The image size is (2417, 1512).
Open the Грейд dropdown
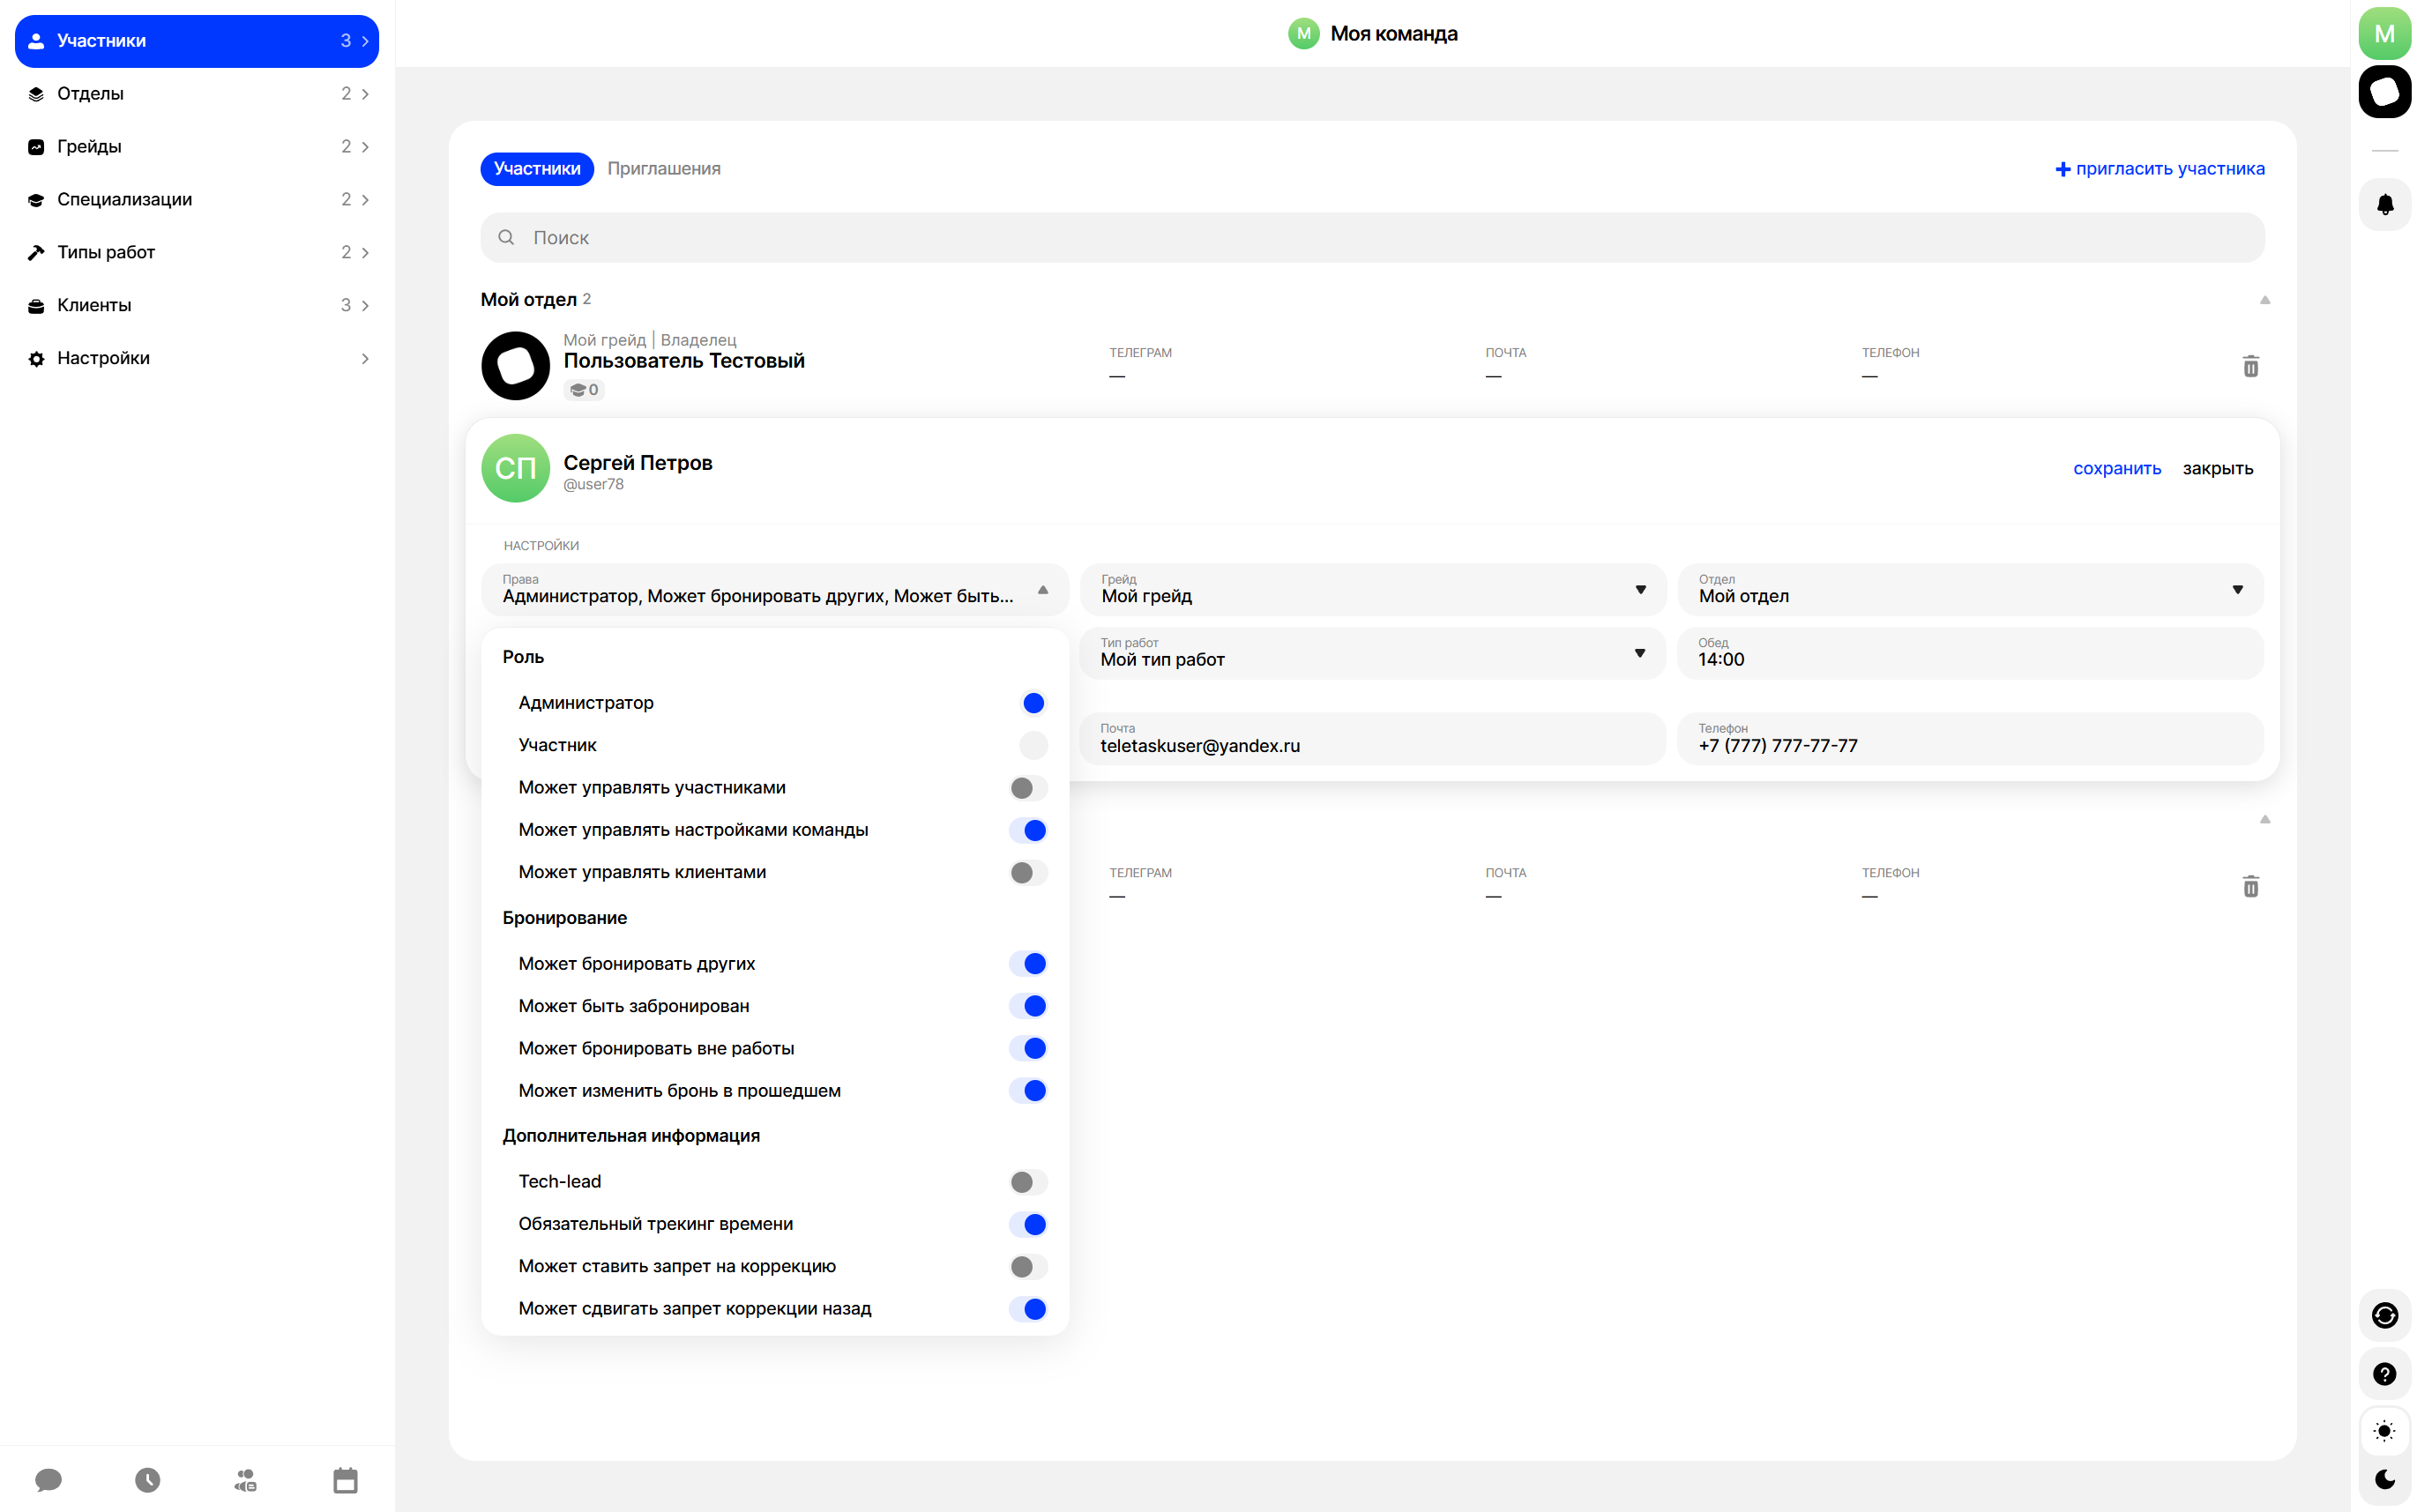tap(1372, 590)
